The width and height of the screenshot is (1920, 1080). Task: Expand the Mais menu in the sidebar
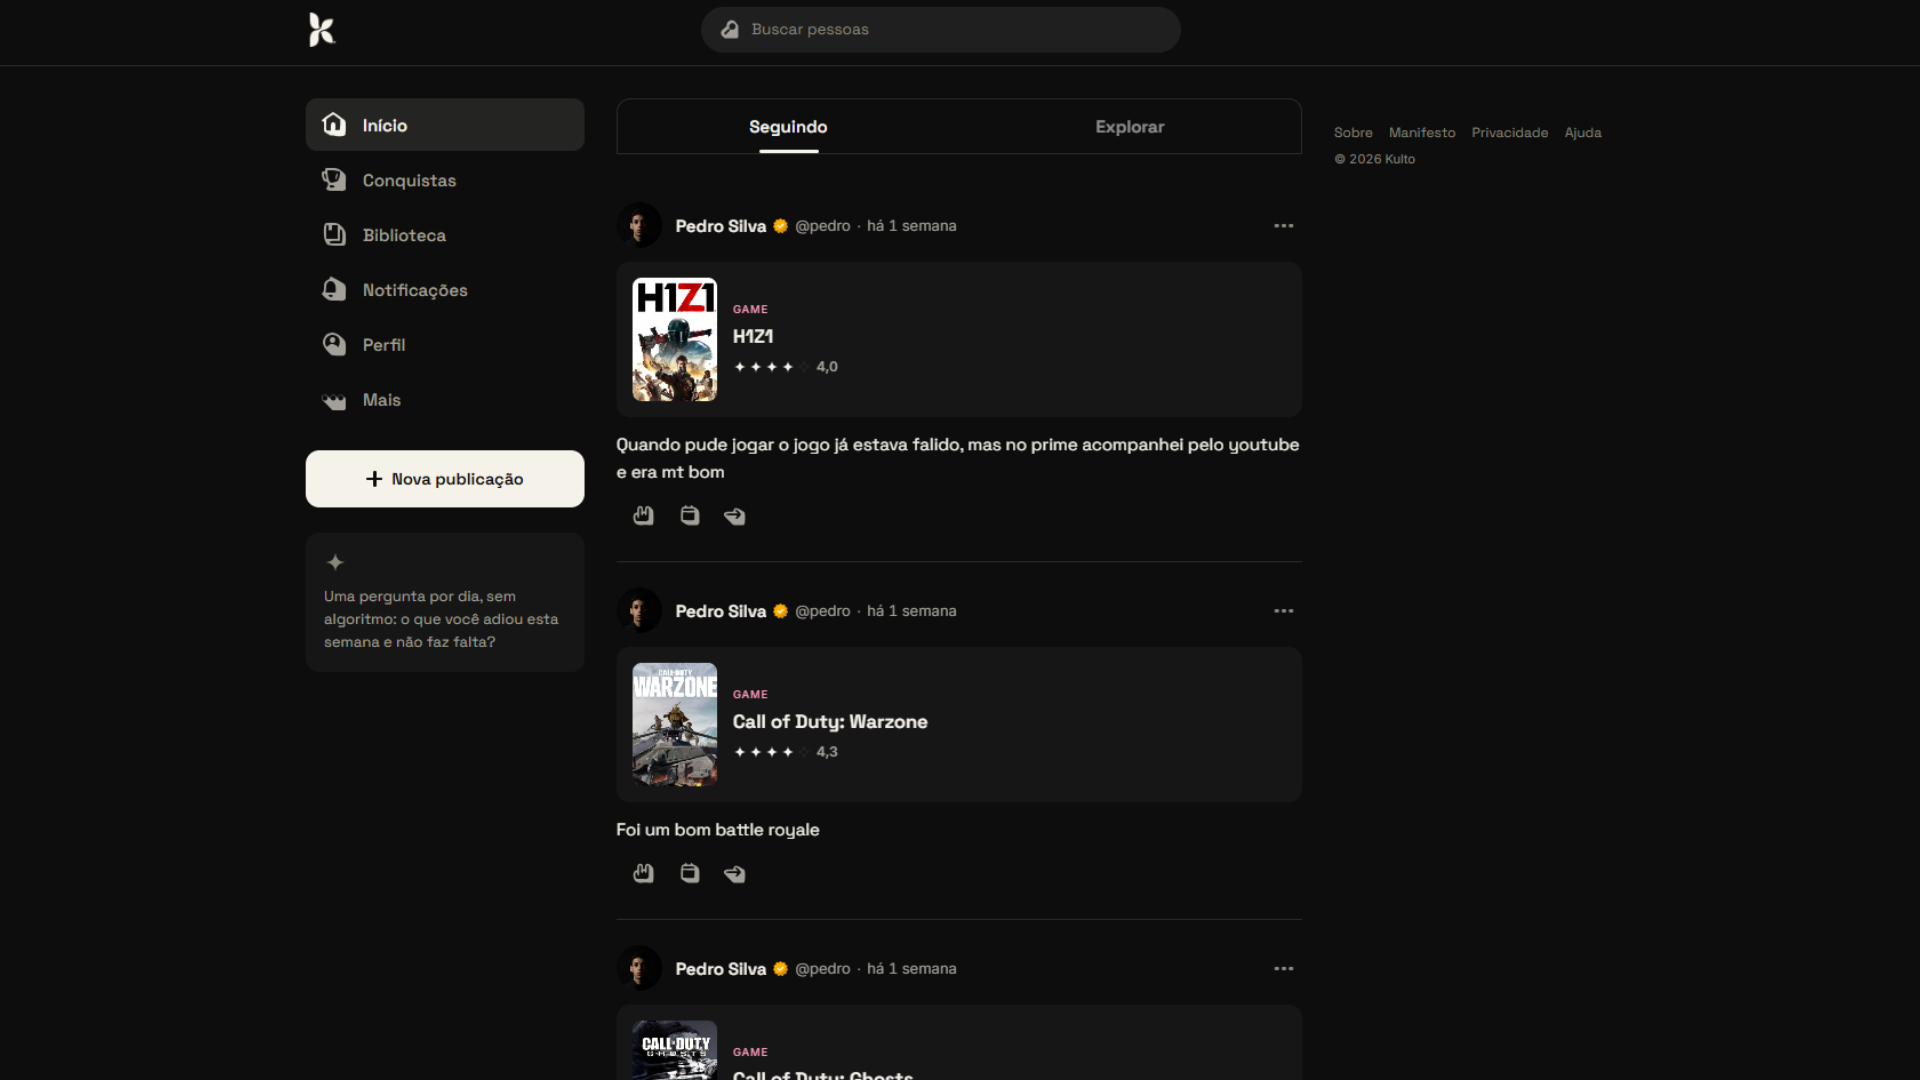point(445,400)
